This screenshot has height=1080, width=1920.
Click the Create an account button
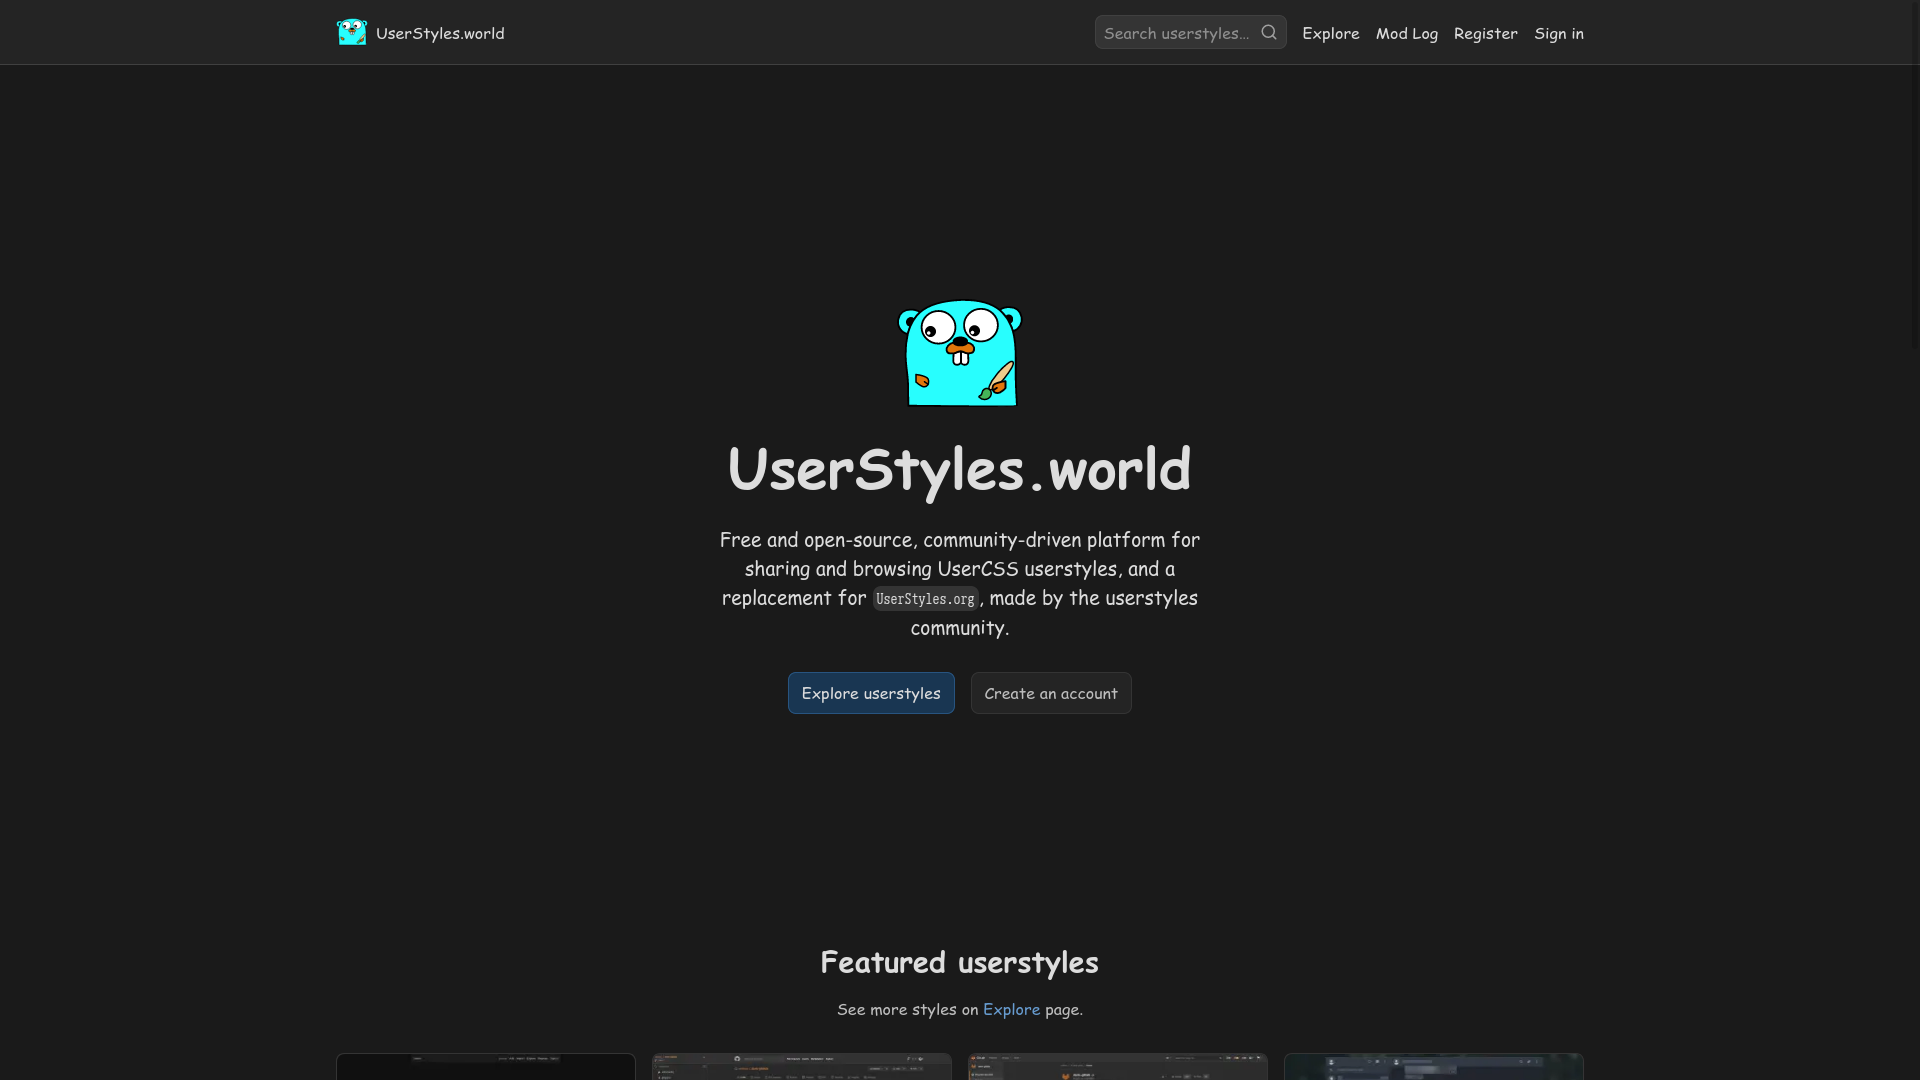(x=1051, y=692)
